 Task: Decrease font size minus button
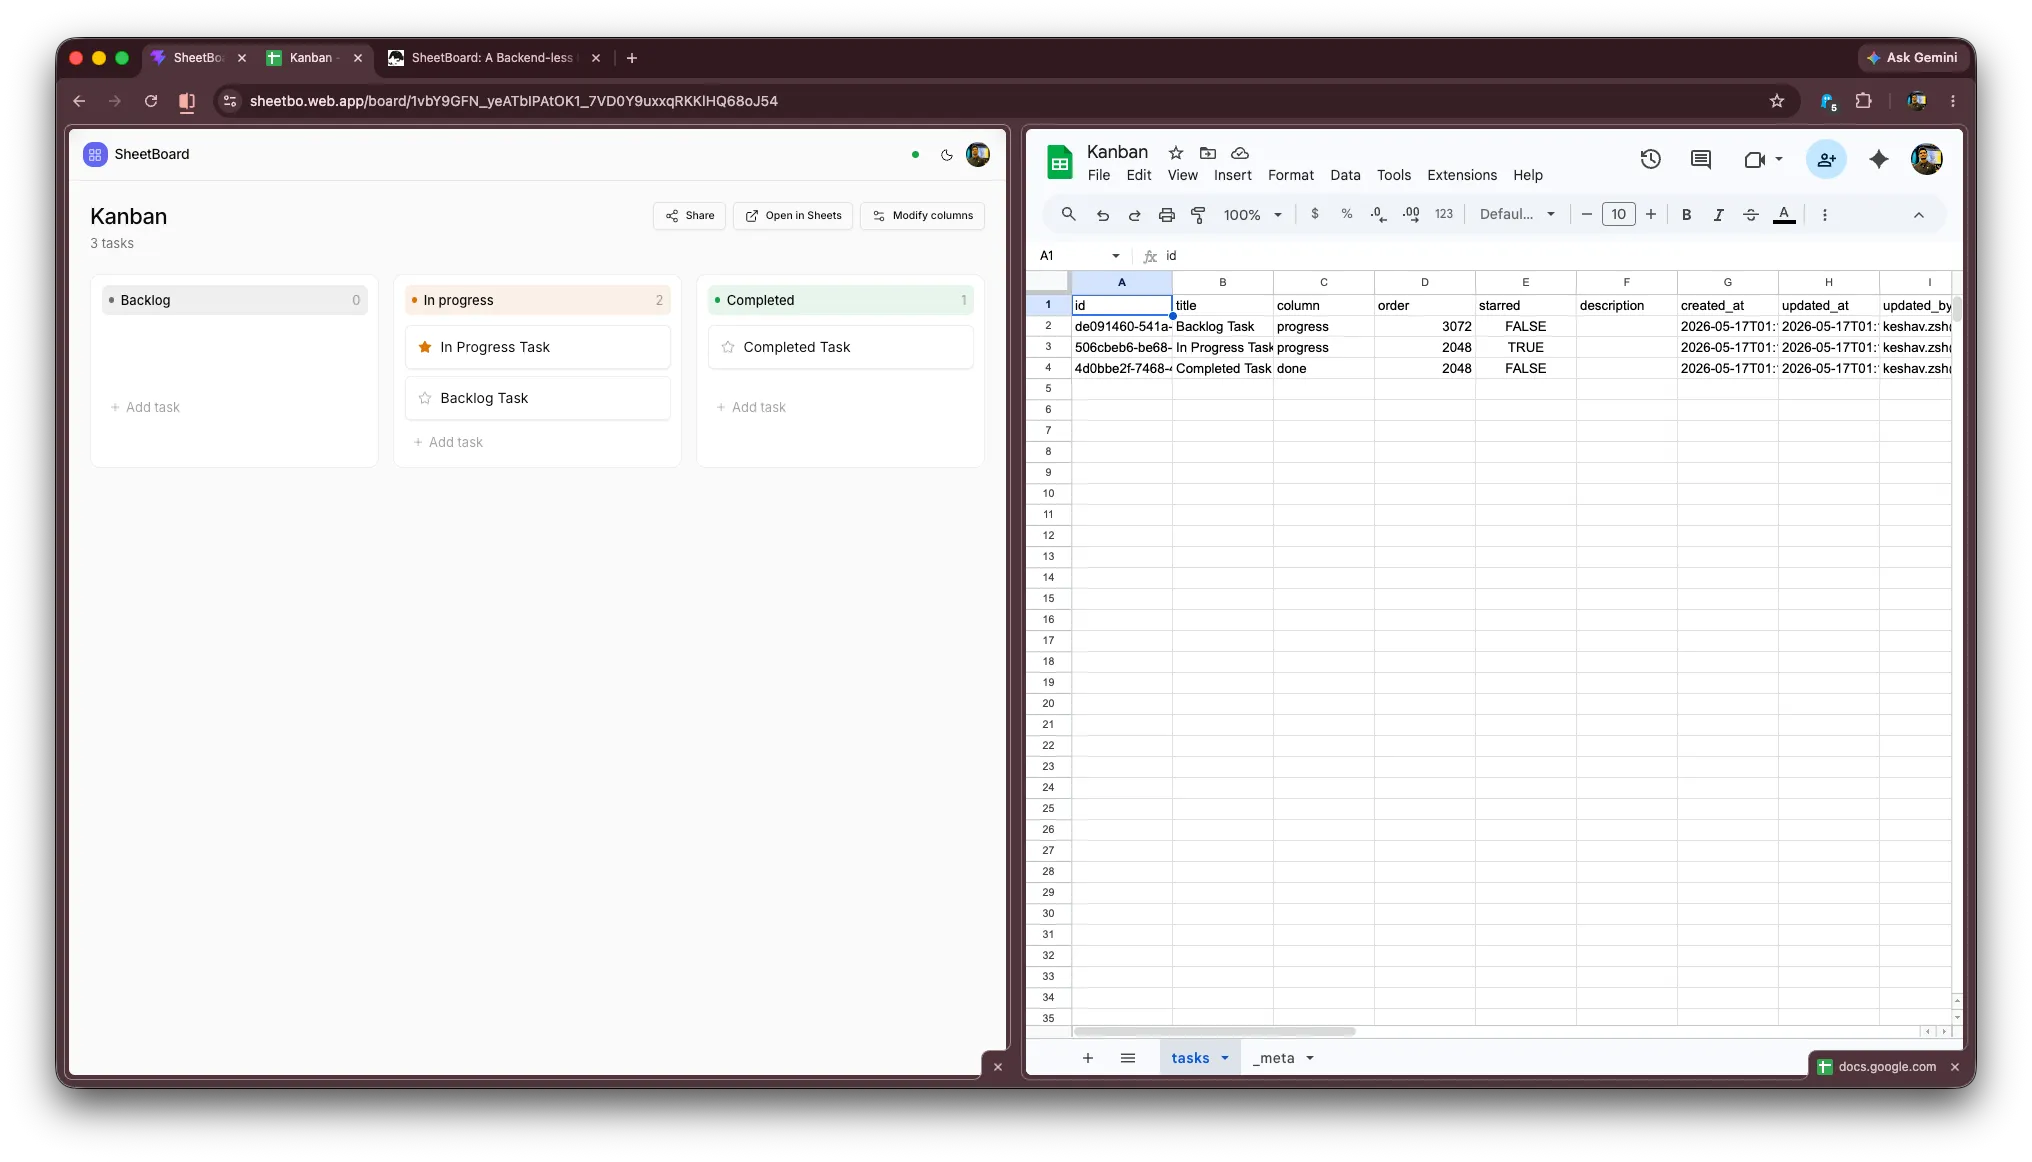tap(1586, 214)
